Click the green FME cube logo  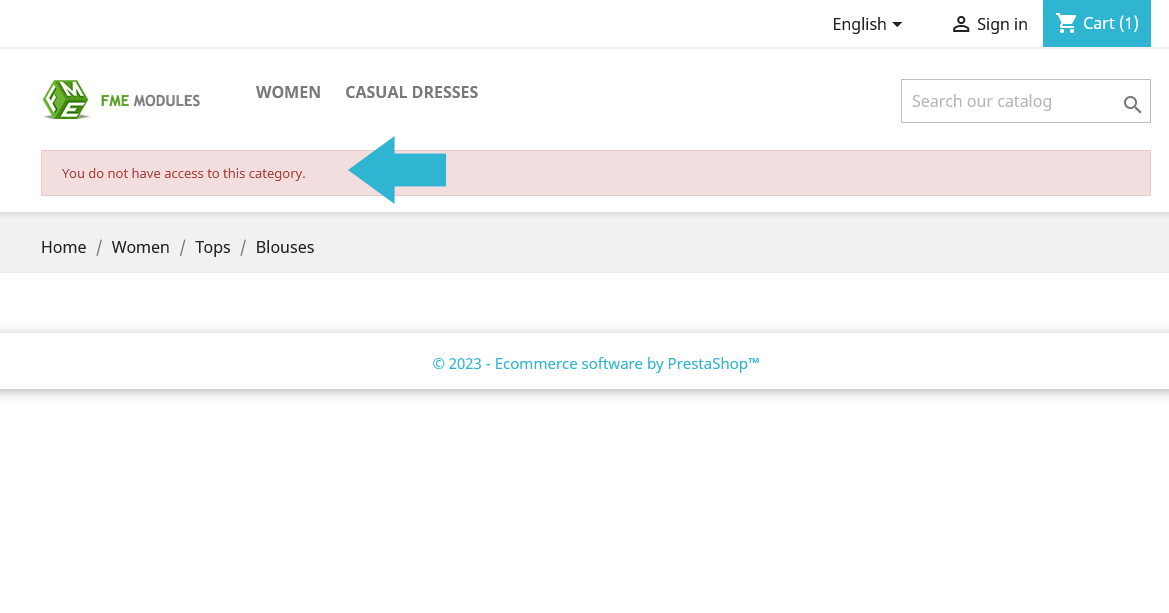[x=65, y=100]
